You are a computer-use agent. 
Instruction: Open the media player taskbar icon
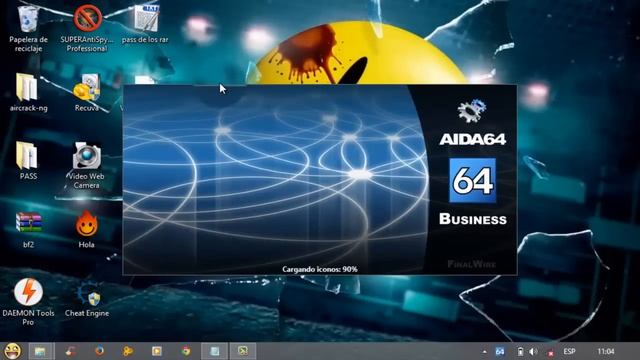coord(157,351)
